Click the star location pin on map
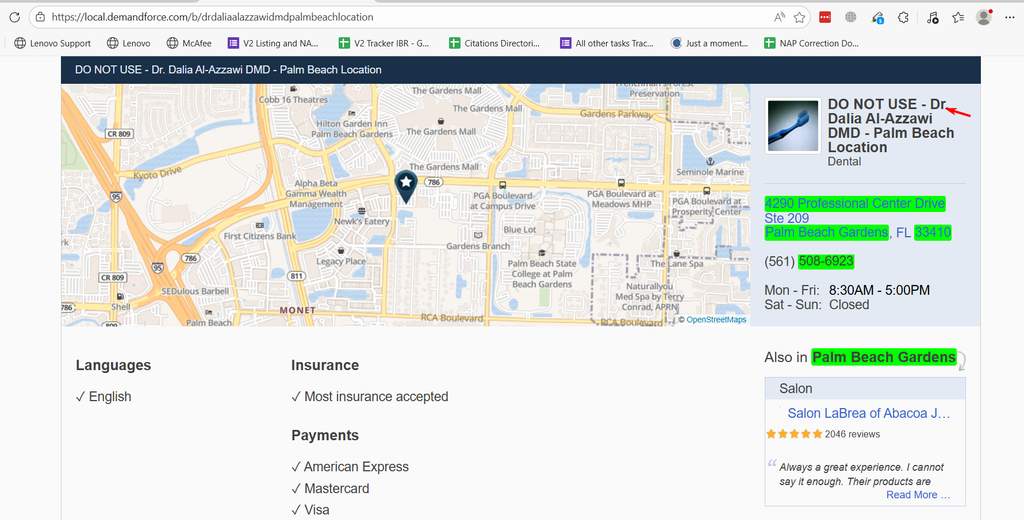1024x520 pixels. point(406,186)
